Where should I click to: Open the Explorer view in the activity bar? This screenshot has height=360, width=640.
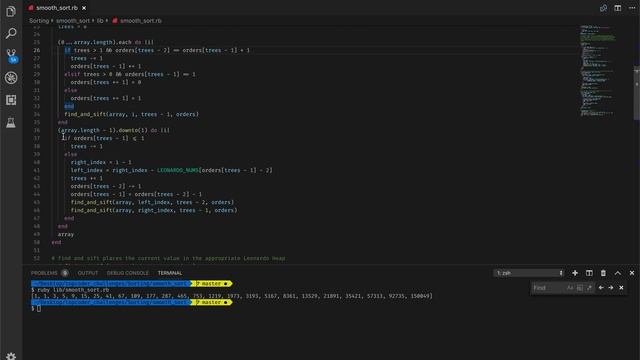[x=11, y=11]
